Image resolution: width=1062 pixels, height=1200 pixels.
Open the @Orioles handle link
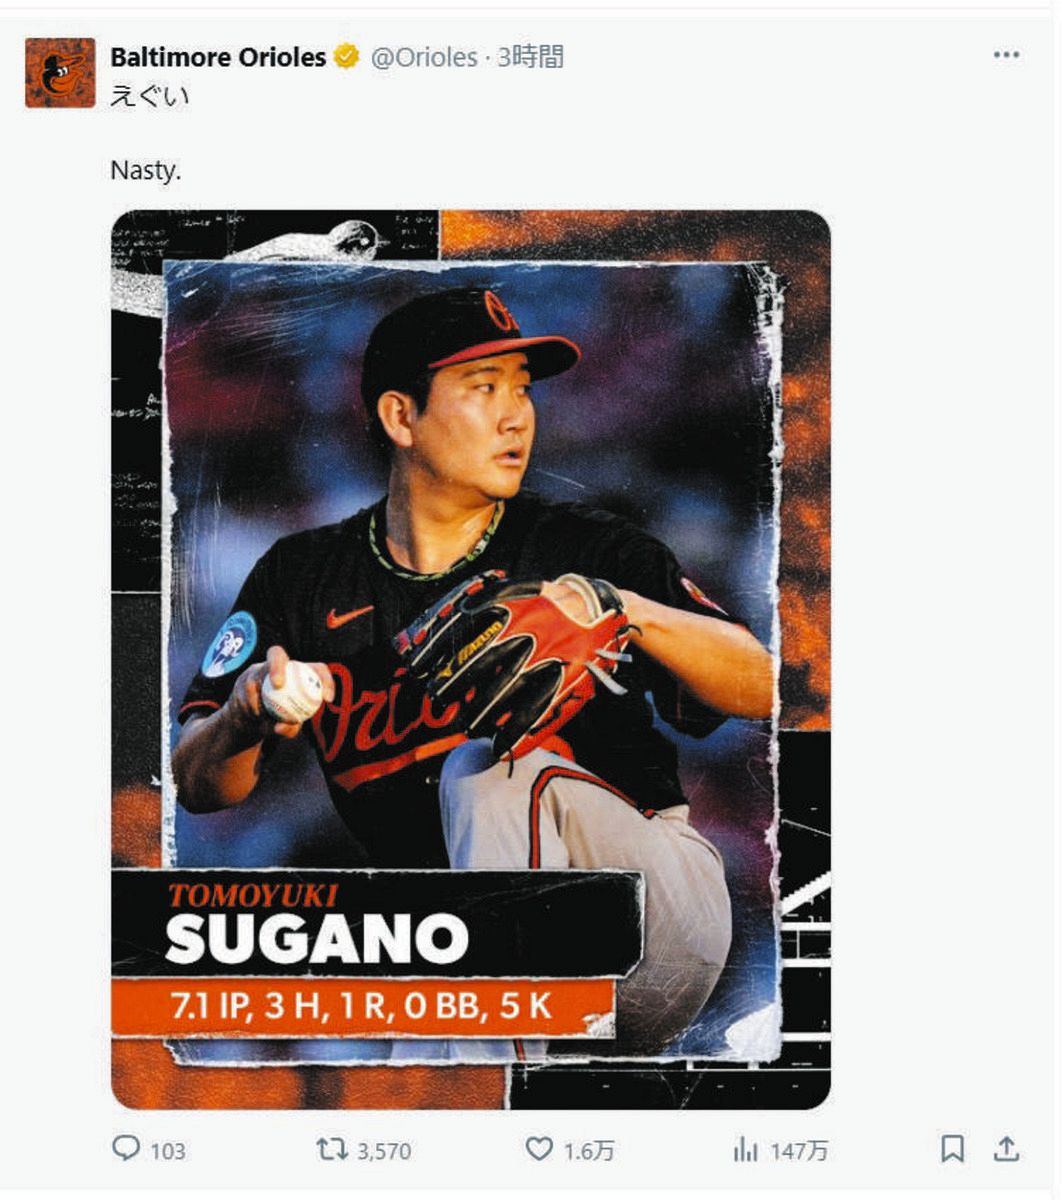pyautogui.click(x=424, y=57)
